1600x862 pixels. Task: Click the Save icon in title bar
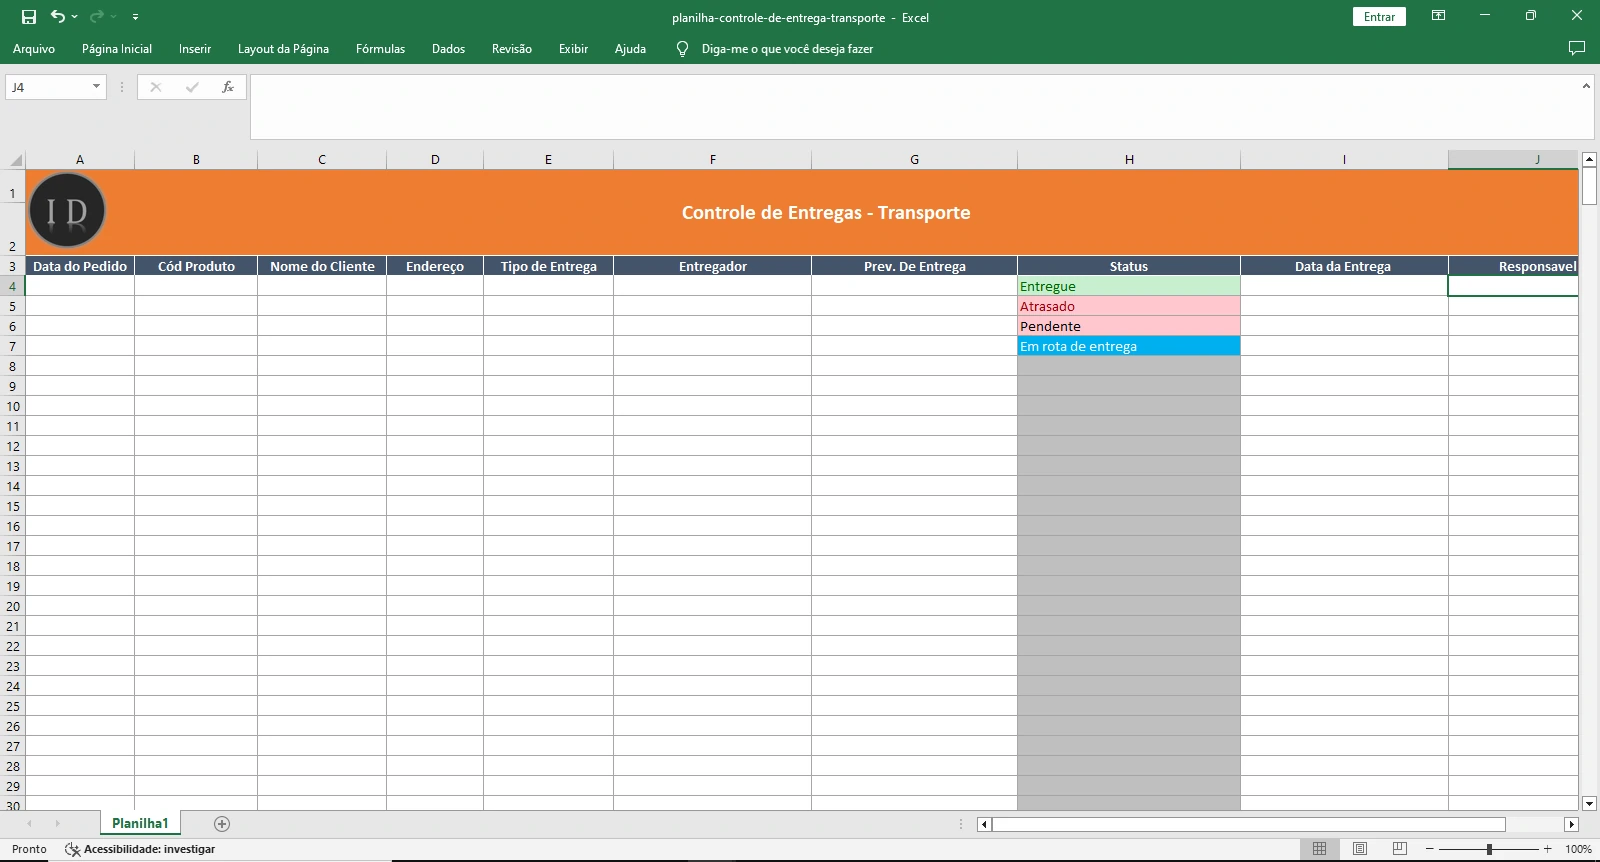tap(29, 17)
